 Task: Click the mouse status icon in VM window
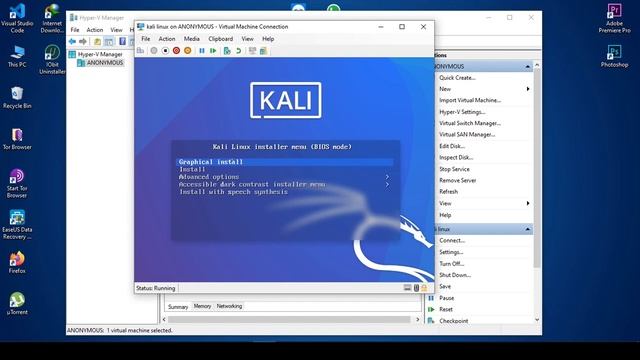(416, 288)
